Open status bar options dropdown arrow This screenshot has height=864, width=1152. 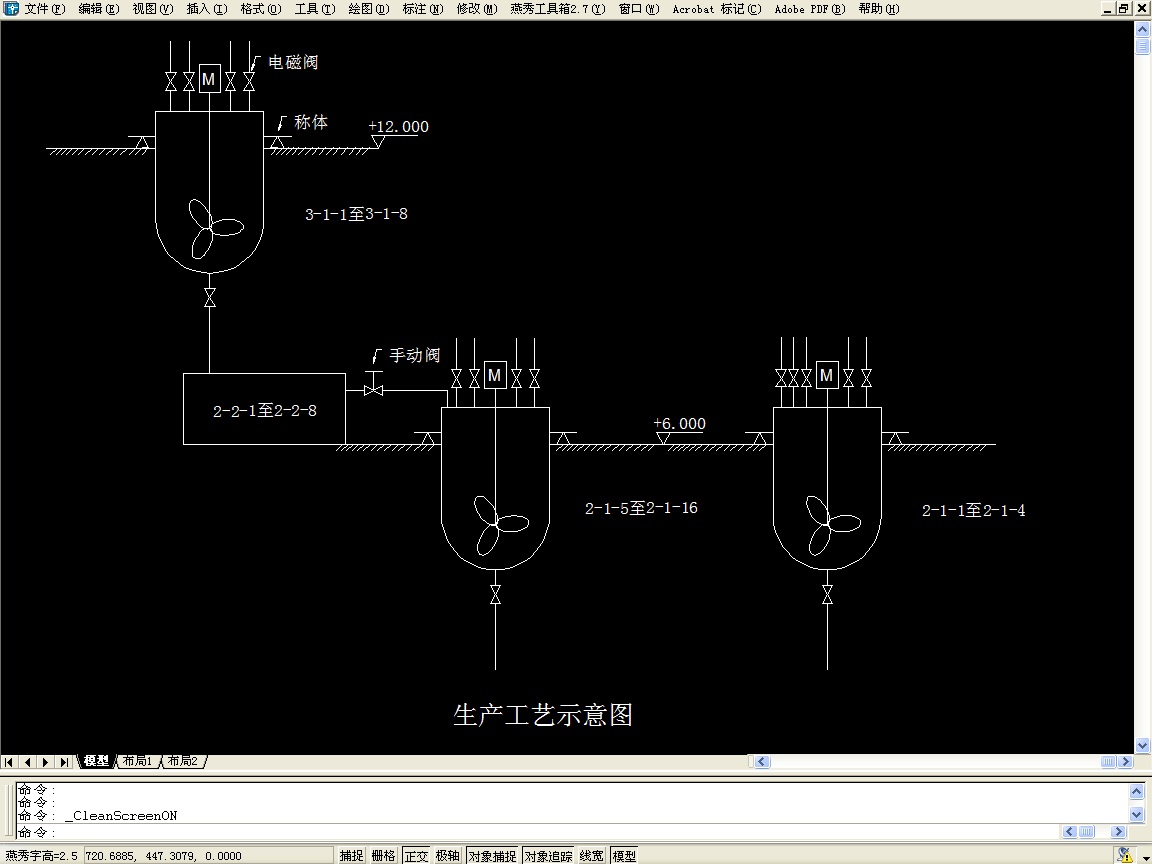pyautogui.click(x=1145, y=857)
